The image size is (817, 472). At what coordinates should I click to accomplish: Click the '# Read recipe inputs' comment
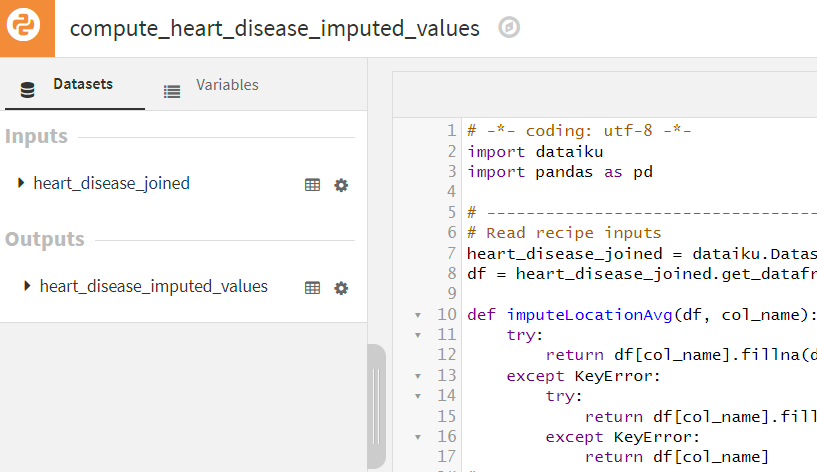pos(564,233)
